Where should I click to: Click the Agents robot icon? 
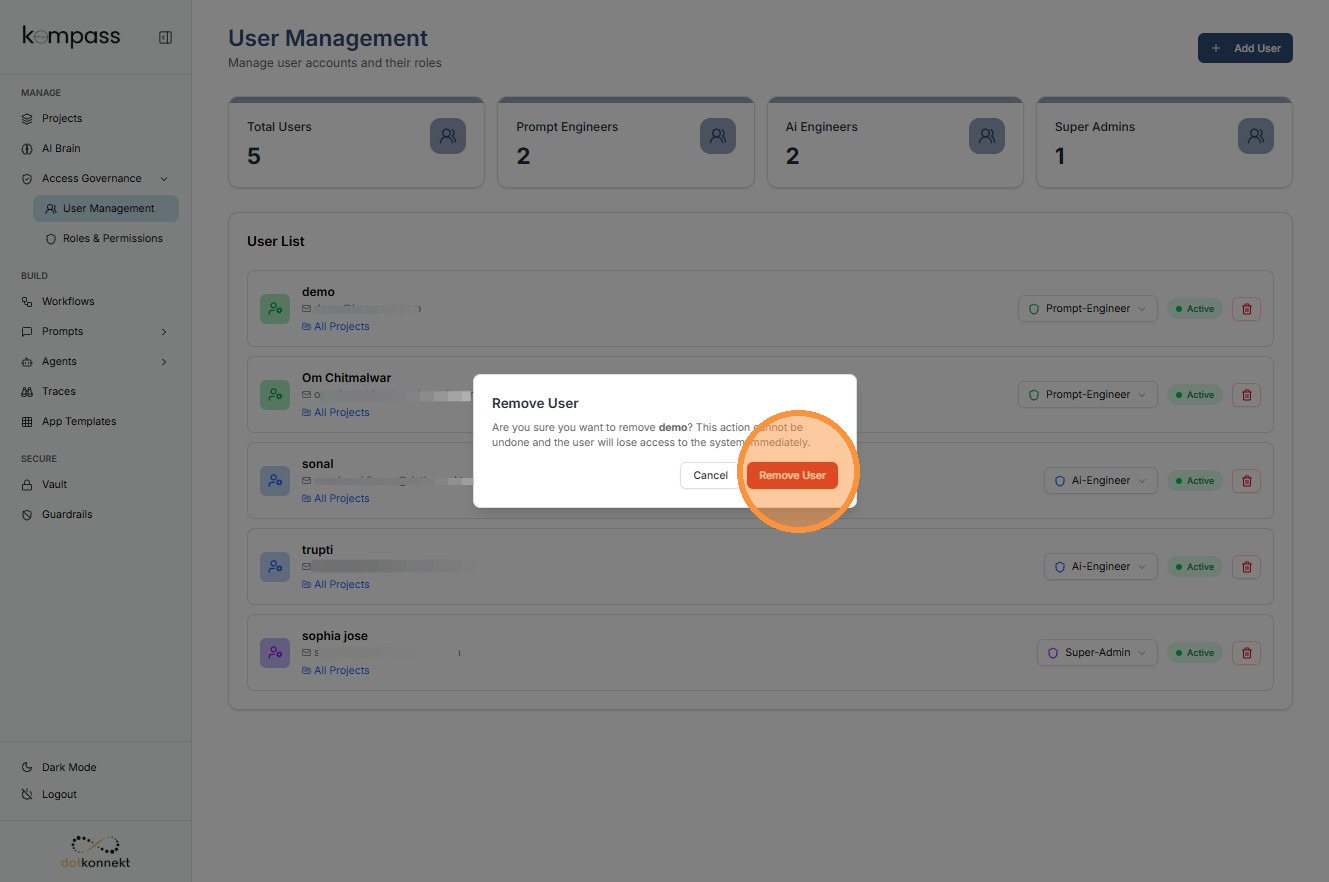(27, 361)
